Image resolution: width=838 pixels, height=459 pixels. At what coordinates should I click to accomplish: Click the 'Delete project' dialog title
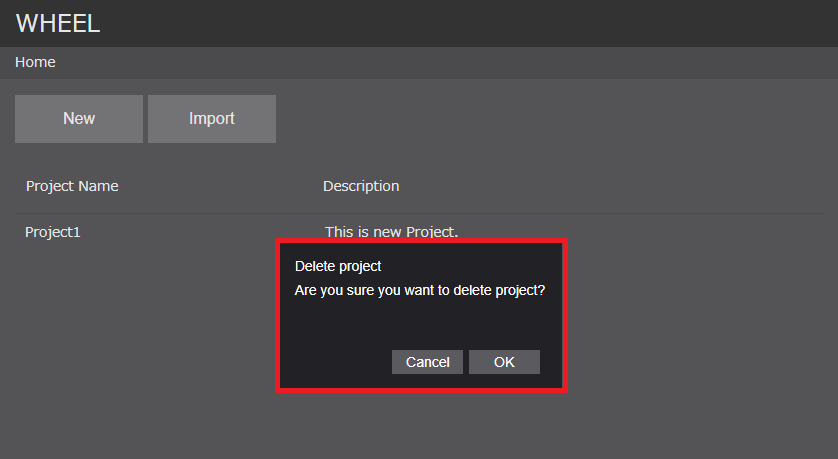(x=338, y=267)
